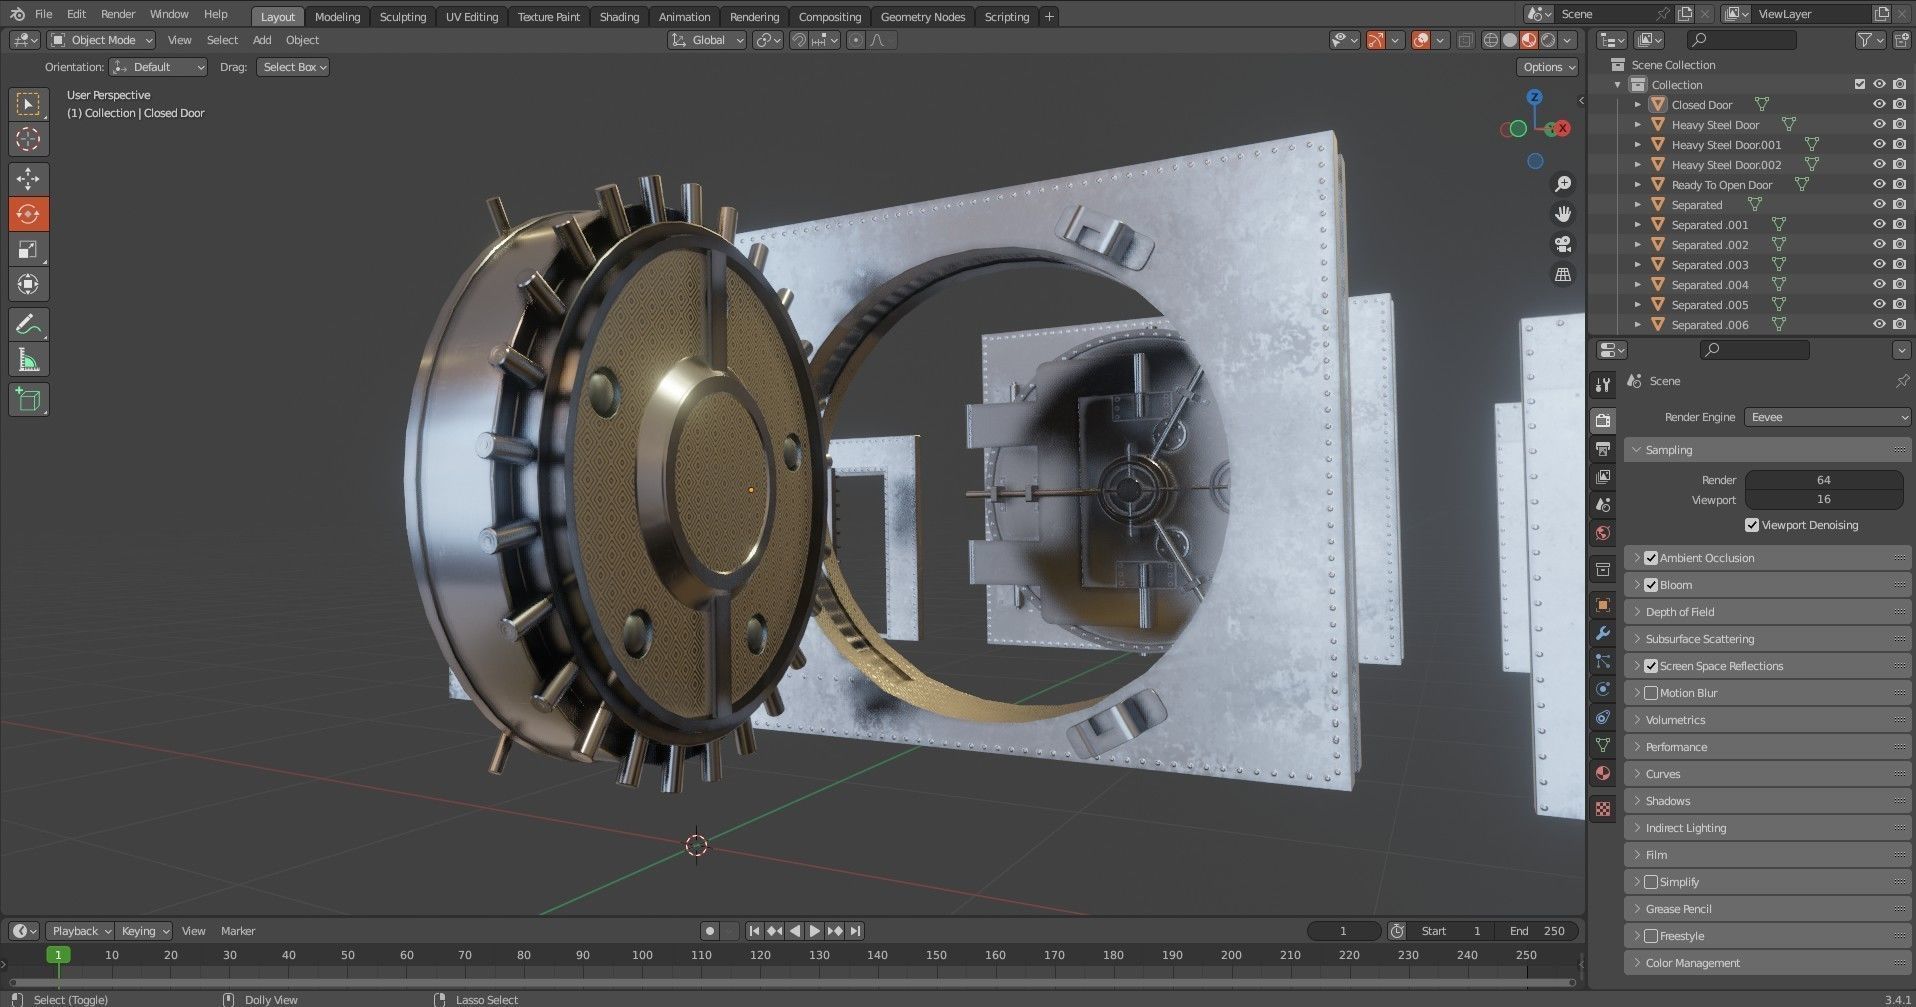Viewport: 1916px width, 1007px height.
Task: Select the Measure tool
Action: [28, 359]
